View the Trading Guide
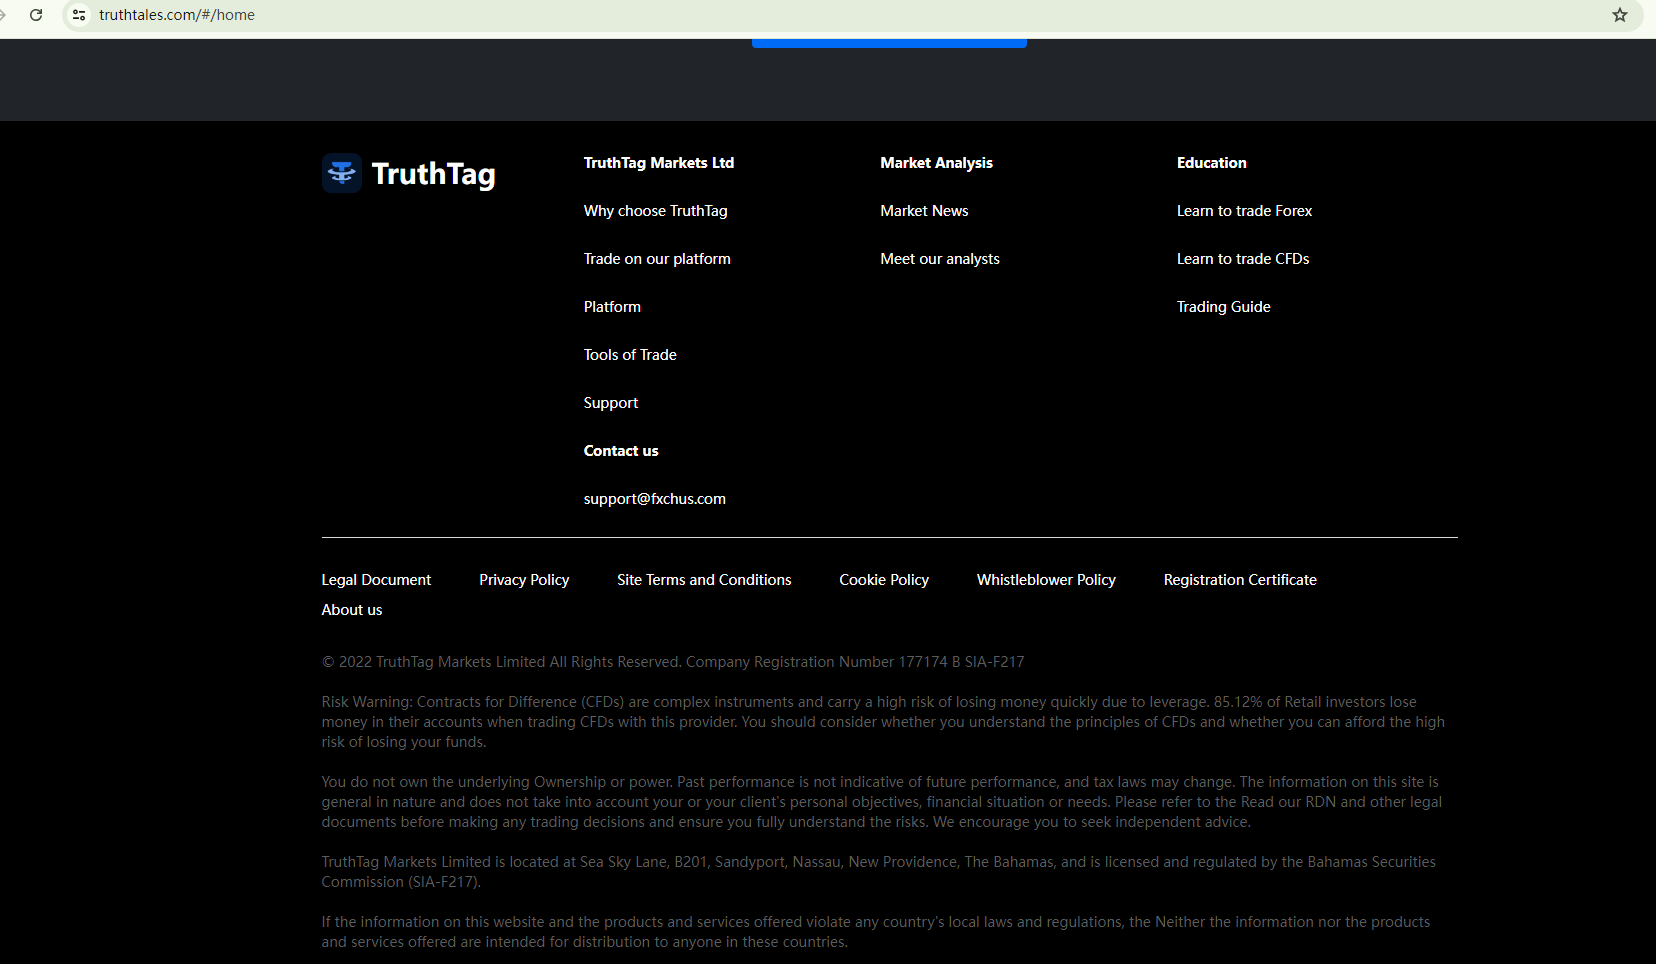1656x964 pixels. [1224, 307]
